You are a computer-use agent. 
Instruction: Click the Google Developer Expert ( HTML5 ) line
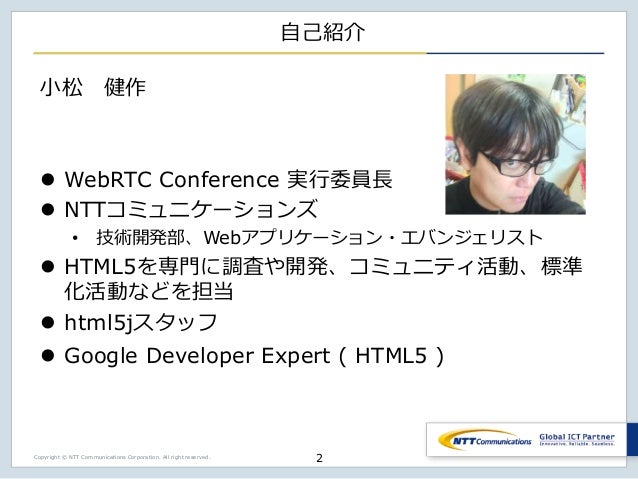click(x=254, y=356)
